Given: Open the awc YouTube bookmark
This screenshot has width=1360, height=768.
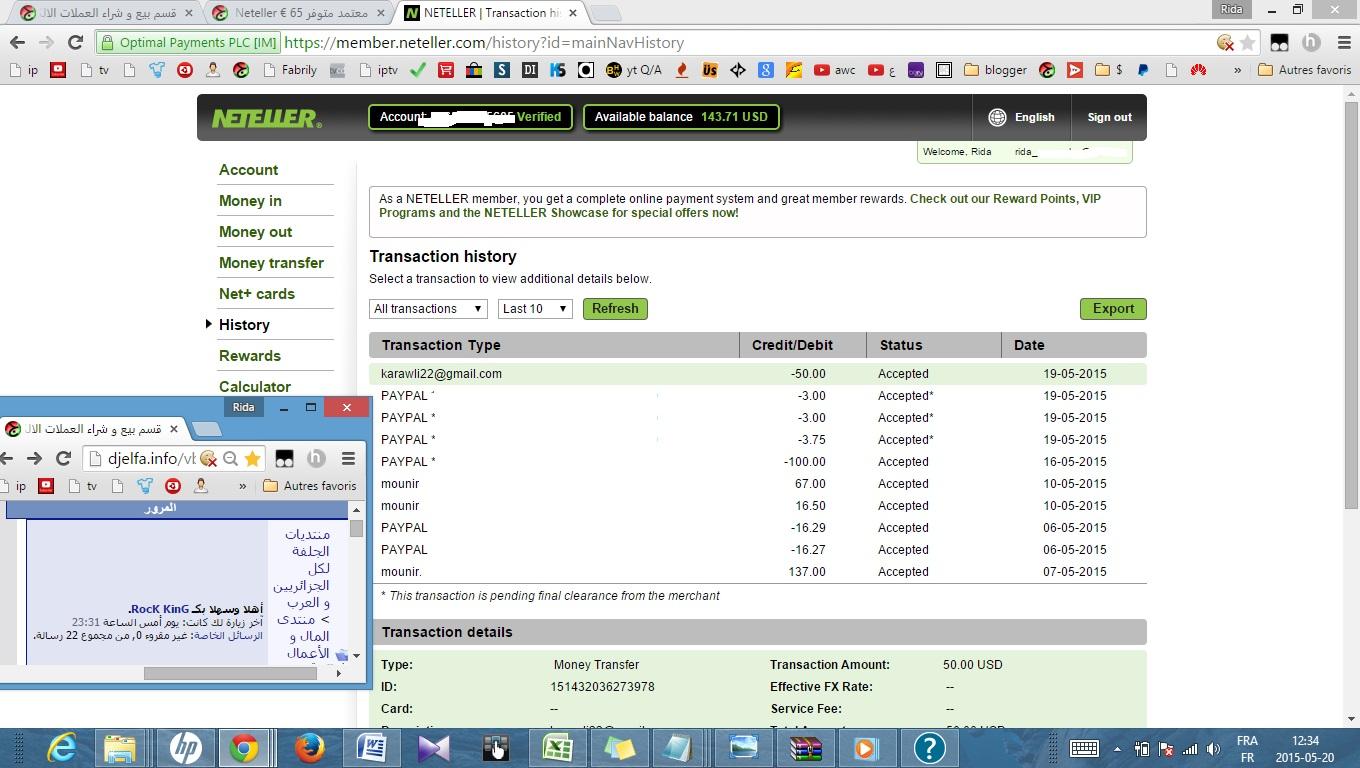Looking at the screenshot, I should (835, 70).
